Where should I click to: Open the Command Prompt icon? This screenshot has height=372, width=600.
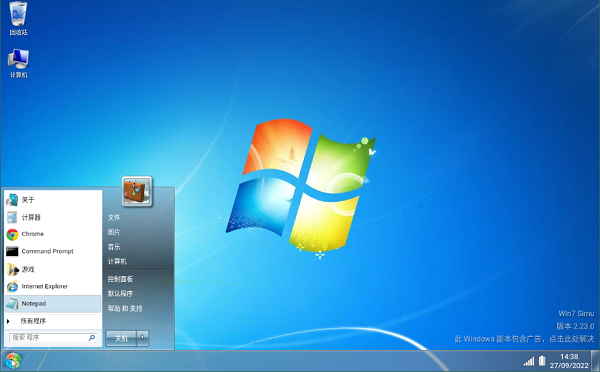(12, 251)
